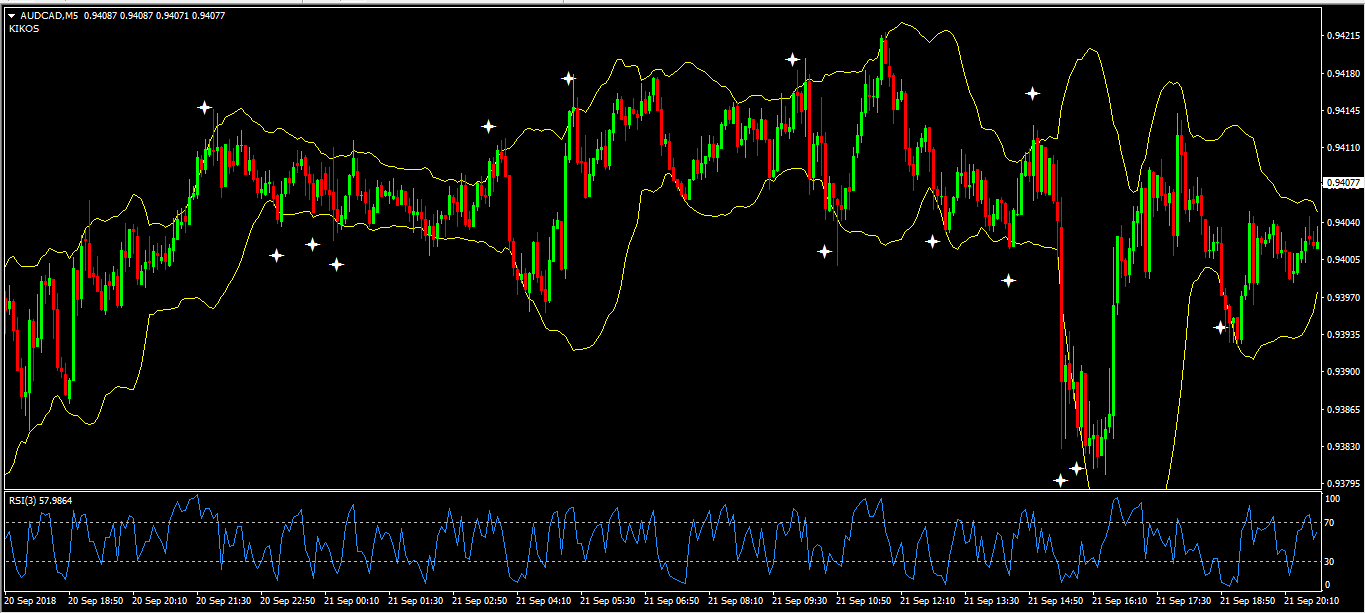Click the highlighted 0.94077 current price tag
The width and height of the screenshot is (1365, 613).
[x=1341, y=183]
